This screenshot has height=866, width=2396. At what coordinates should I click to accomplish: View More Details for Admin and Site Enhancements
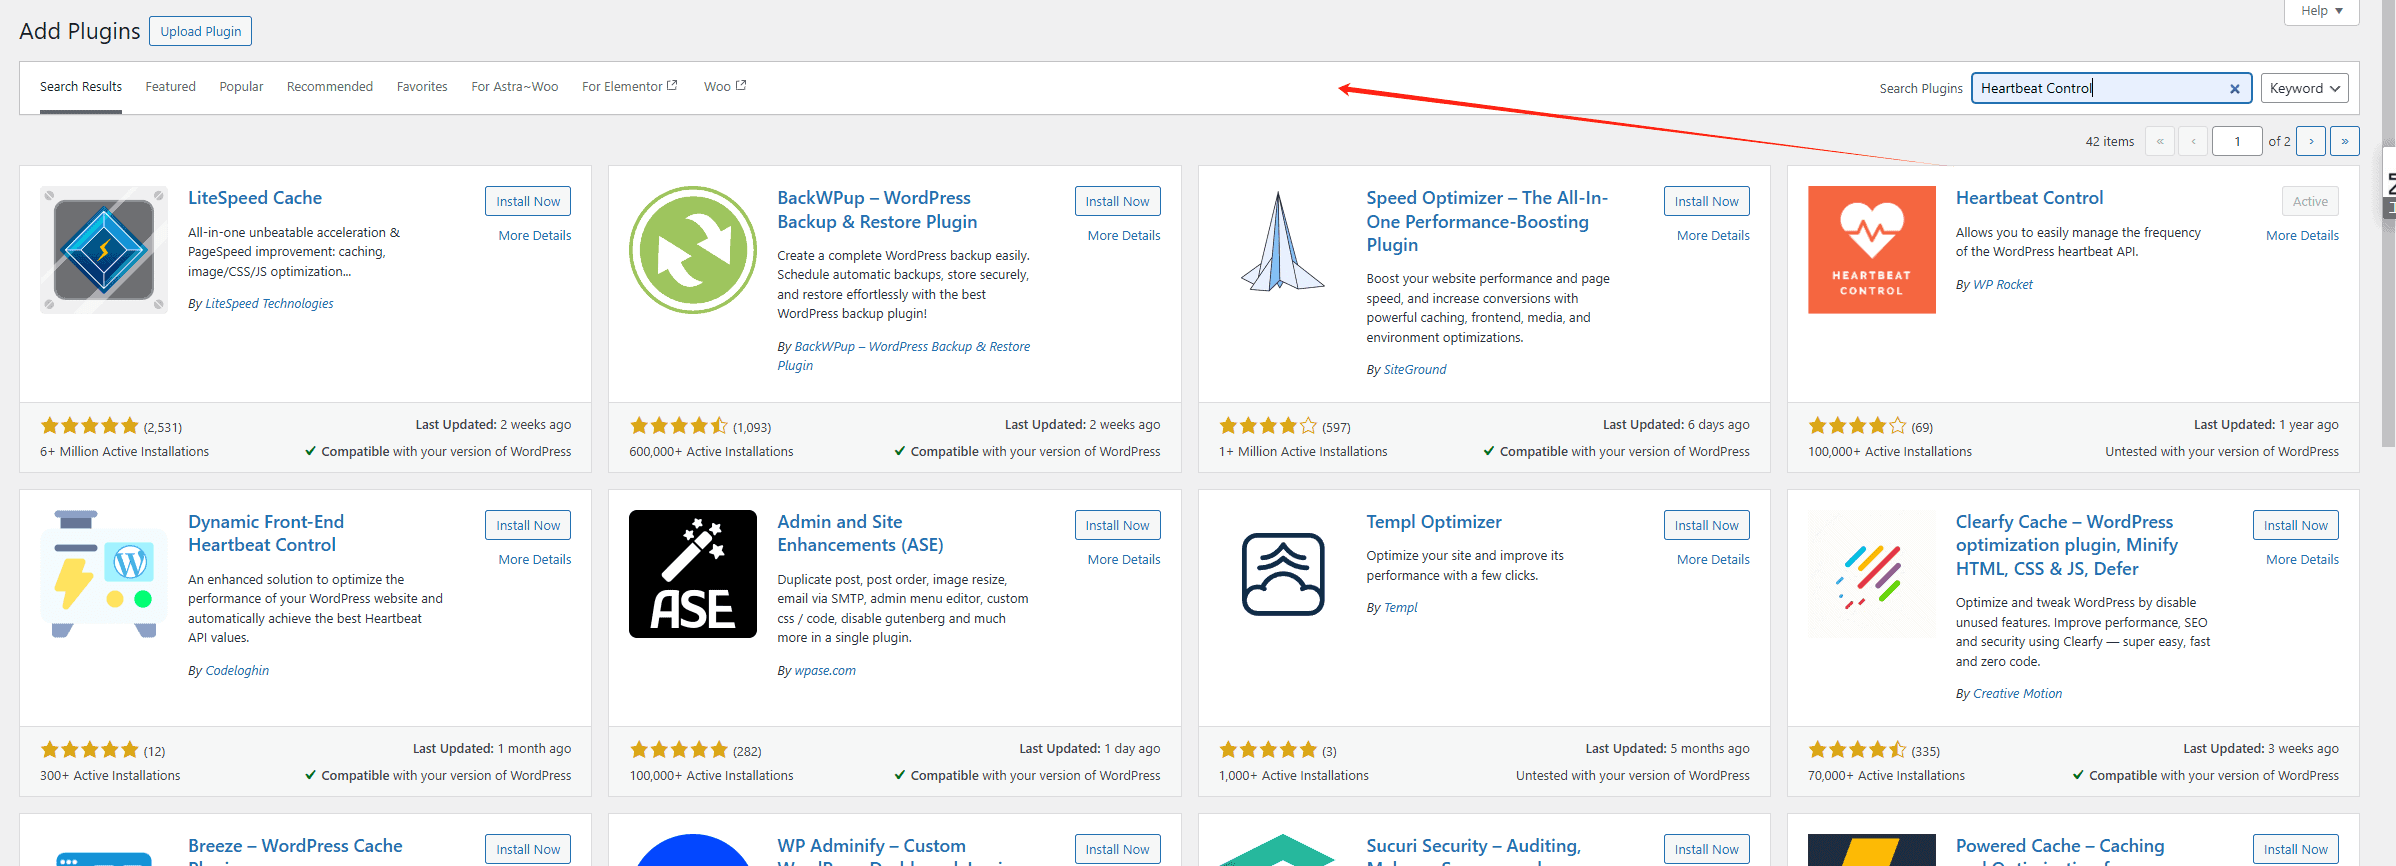pos(1124,560)
